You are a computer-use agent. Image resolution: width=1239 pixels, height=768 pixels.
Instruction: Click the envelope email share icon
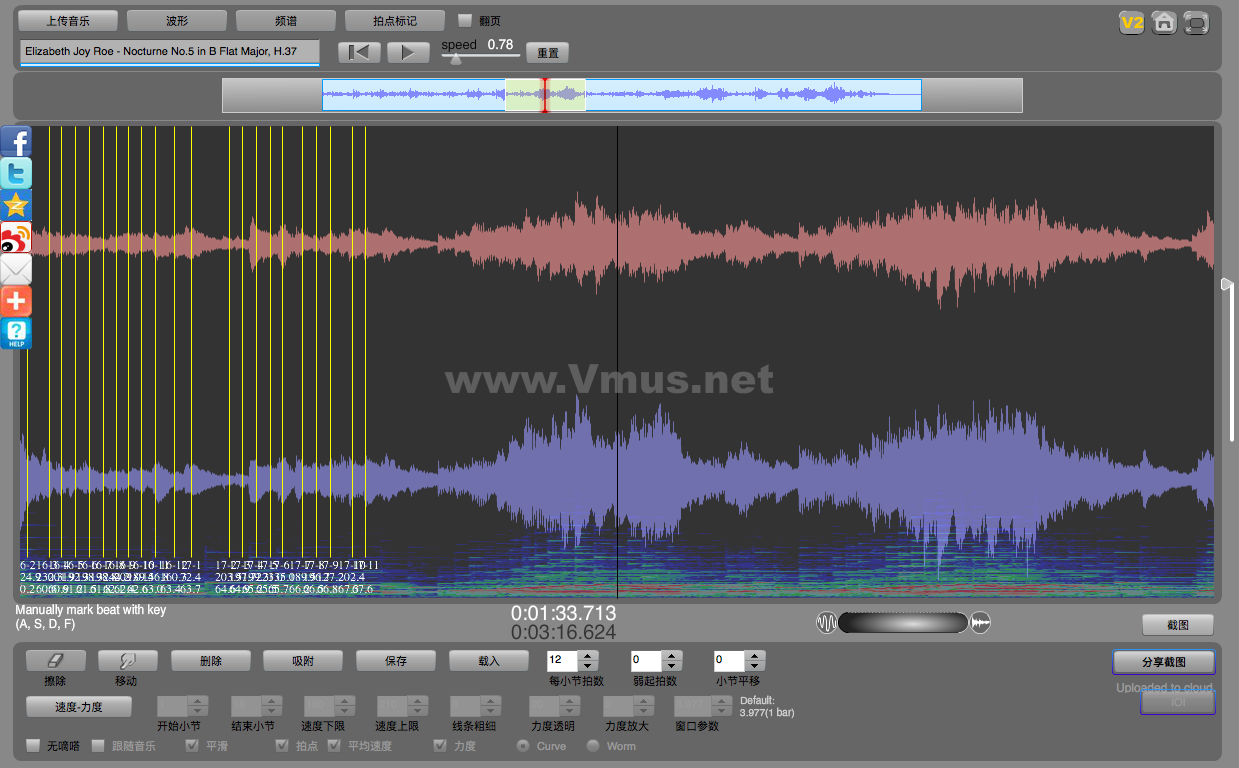pyautogui.click(x=16, y=270)
